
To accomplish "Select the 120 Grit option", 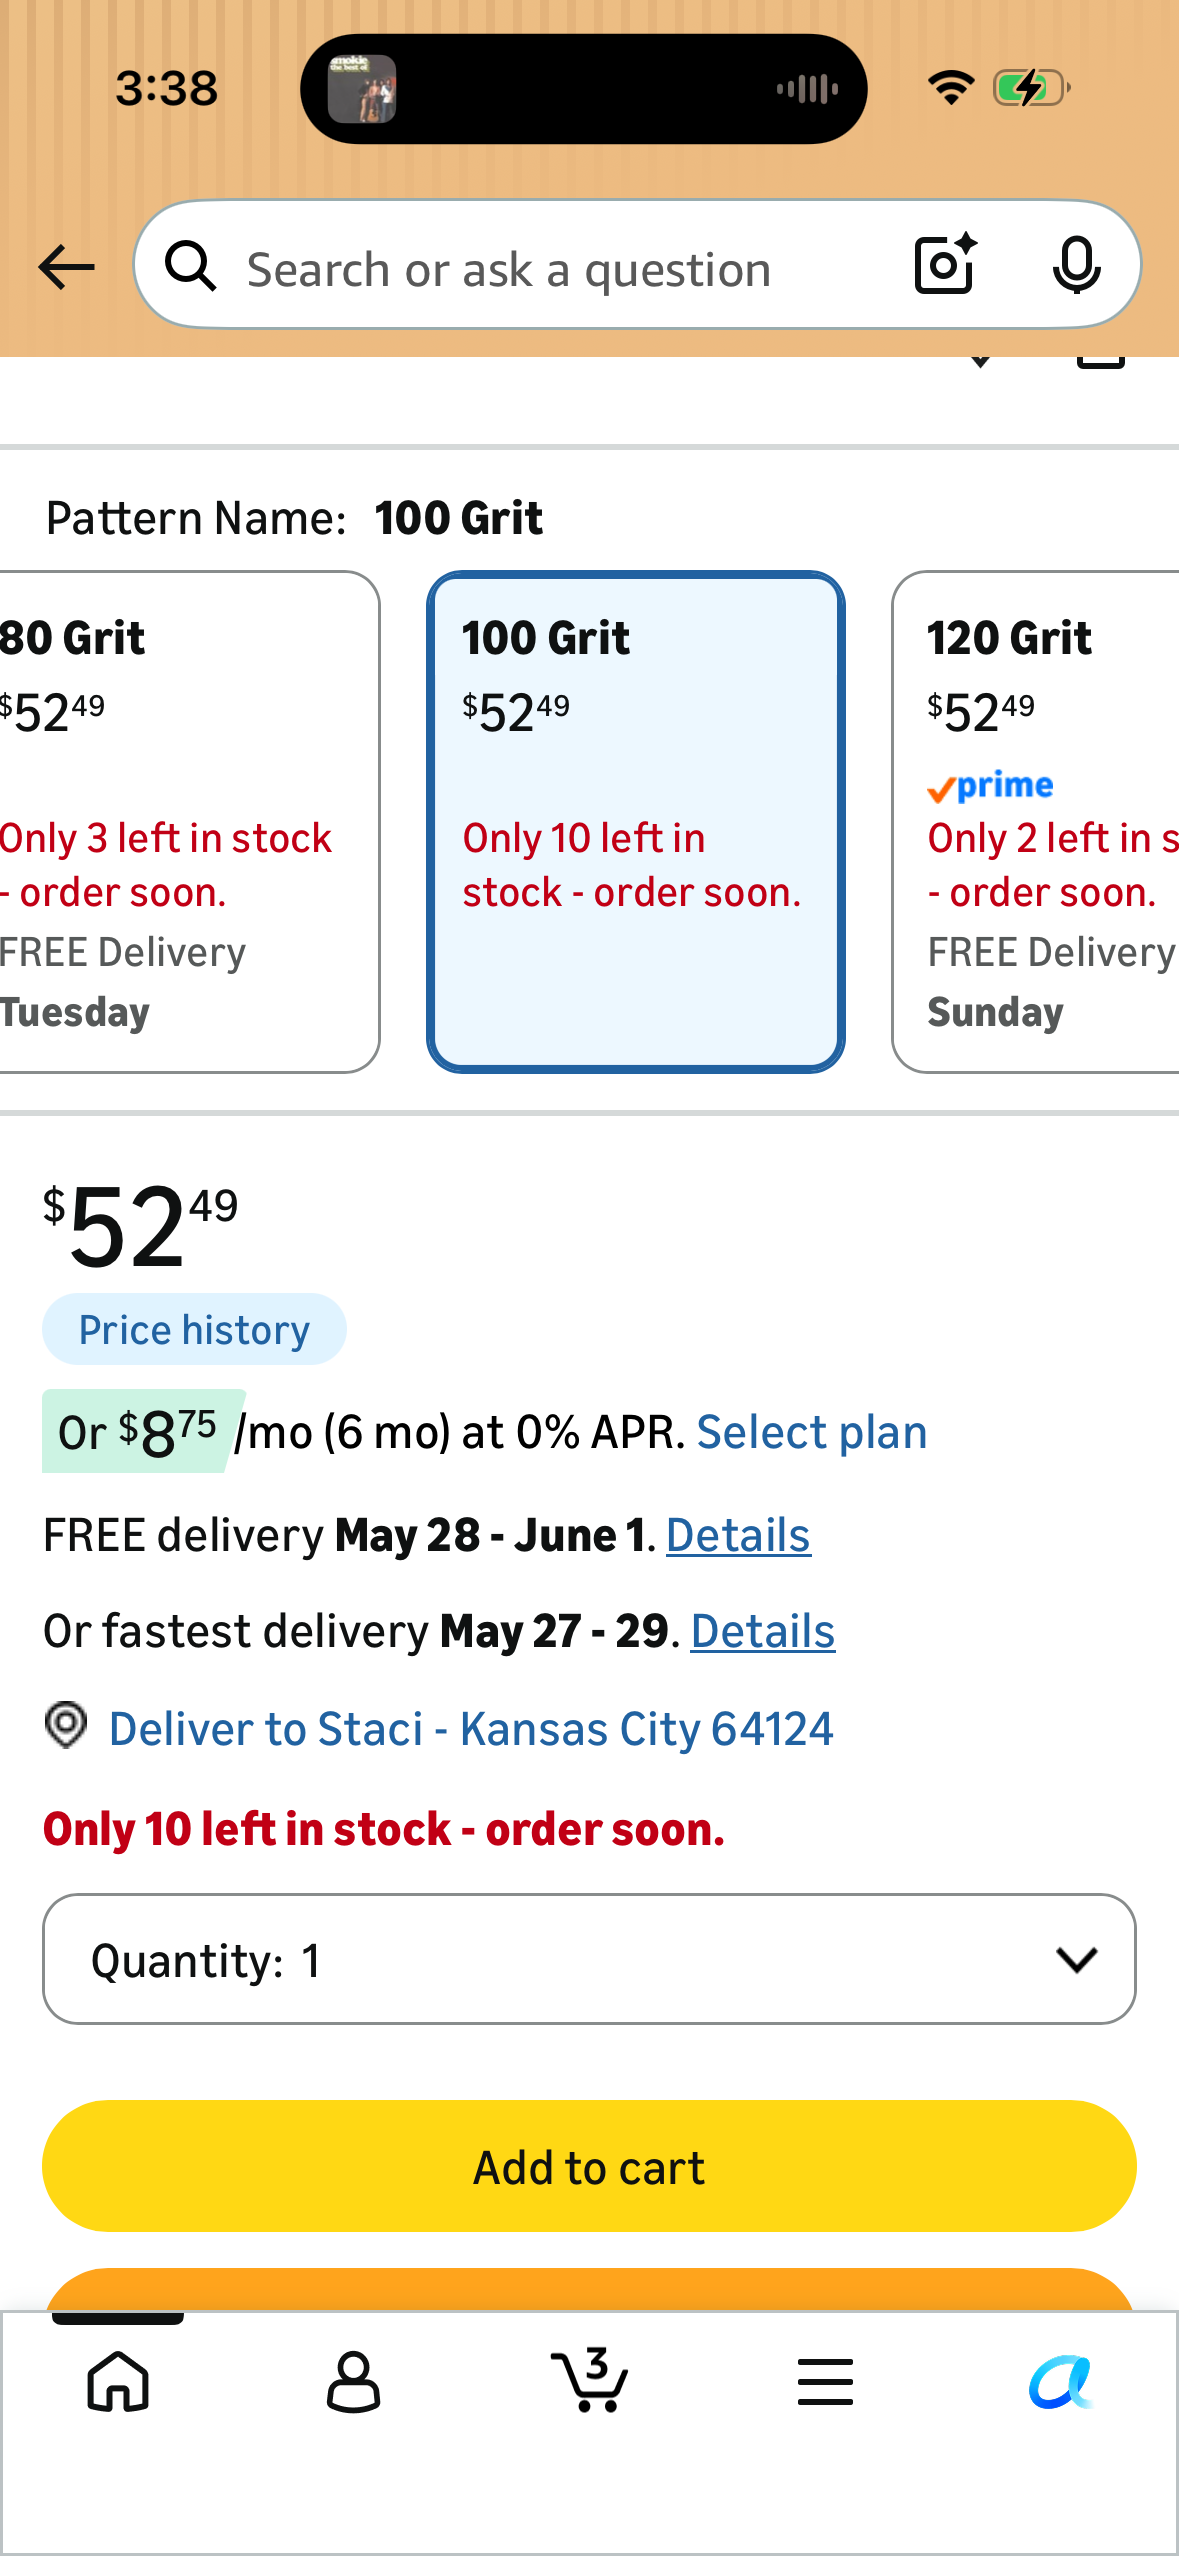I will coord(1036,822).
